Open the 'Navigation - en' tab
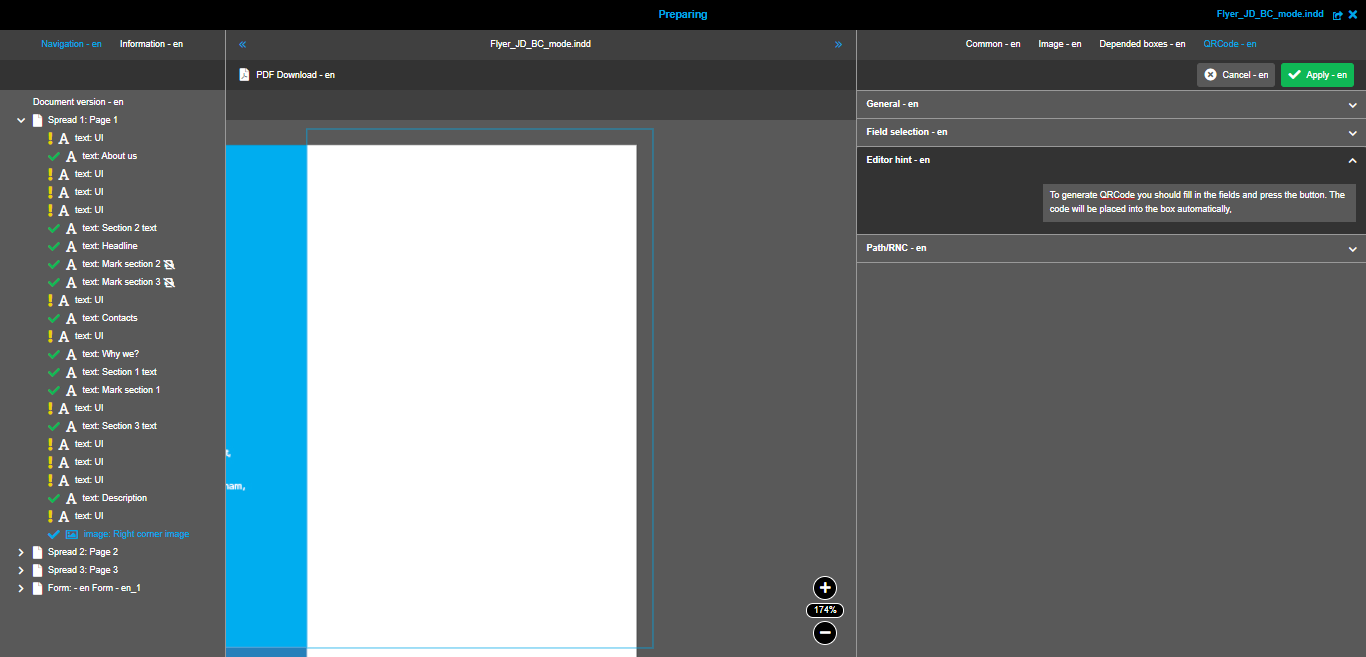Screen dimensions: 1366x657 71,43
